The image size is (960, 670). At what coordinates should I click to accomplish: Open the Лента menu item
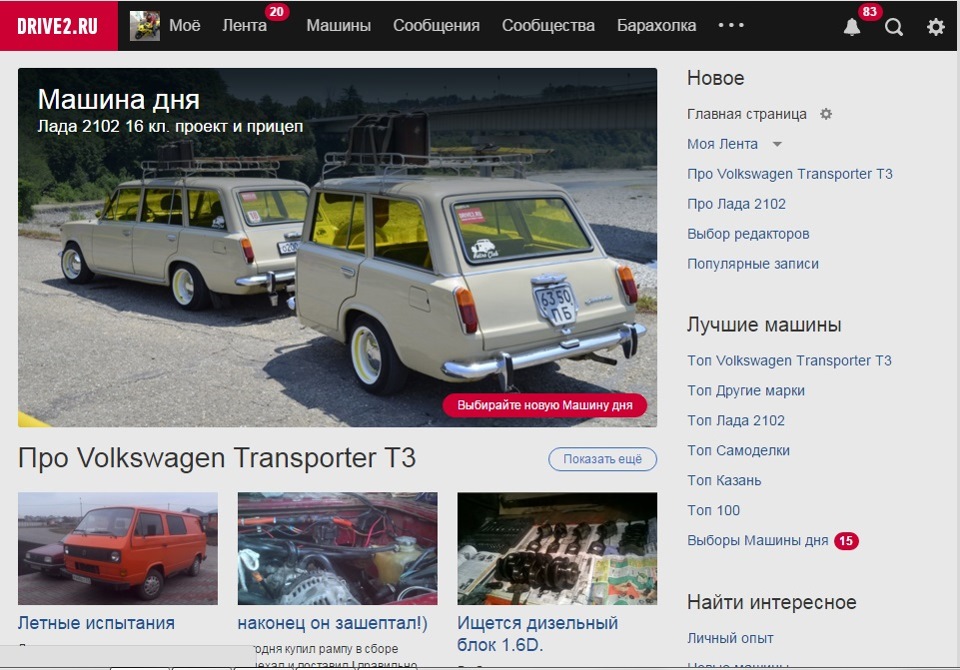click(244, 26)
